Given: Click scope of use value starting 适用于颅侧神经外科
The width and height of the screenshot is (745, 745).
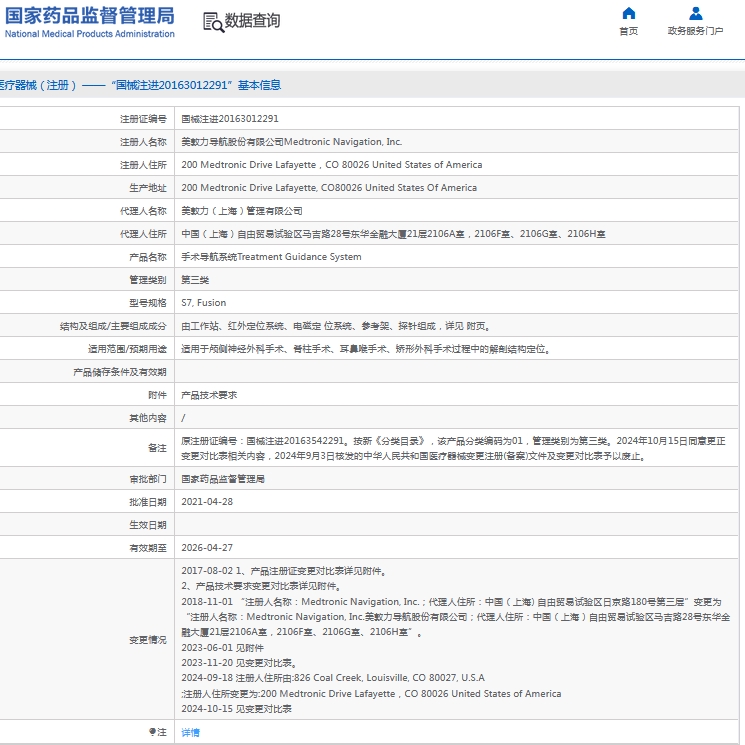Looking at the screenshot, I should pyautogui.click(x=366, y=349).
